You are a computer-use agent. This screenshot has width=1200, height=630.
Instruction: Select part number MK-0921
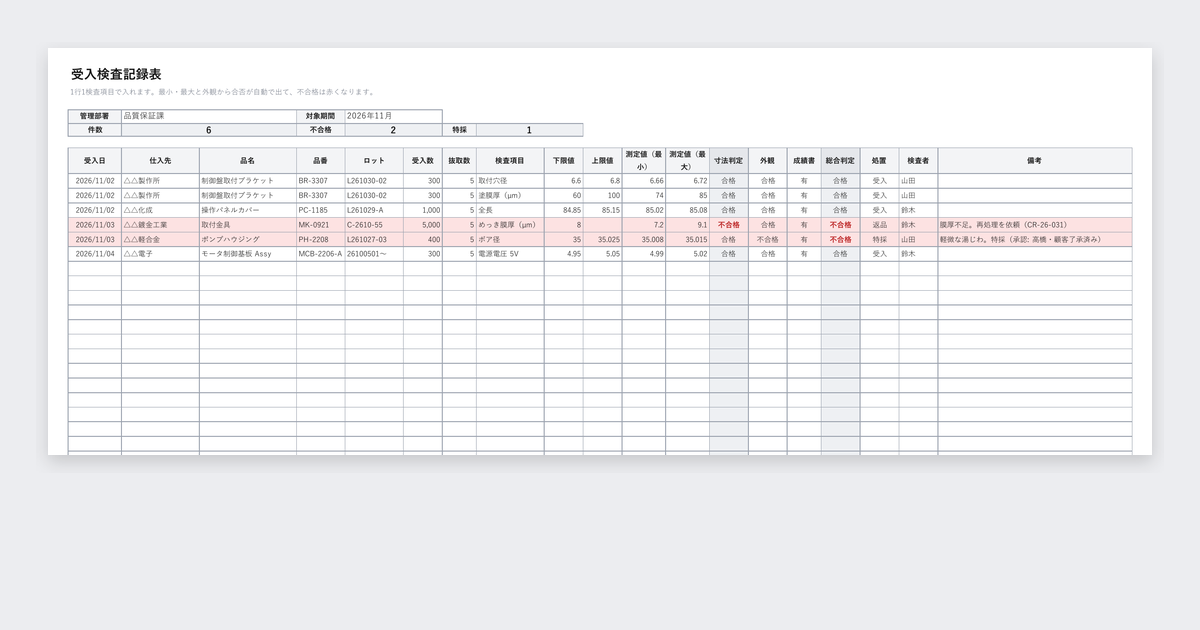321,225
